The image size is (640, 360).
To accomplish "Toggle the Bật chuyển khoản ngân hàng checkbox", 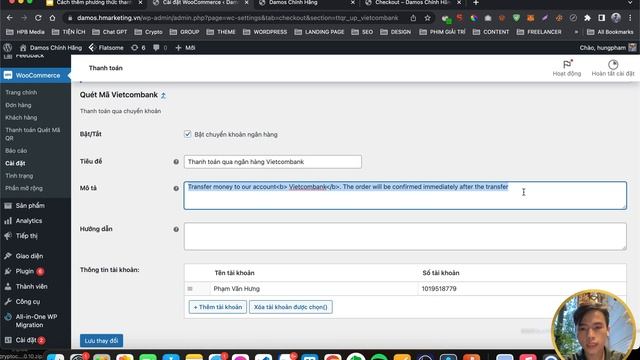I will (x=187, y=134).
